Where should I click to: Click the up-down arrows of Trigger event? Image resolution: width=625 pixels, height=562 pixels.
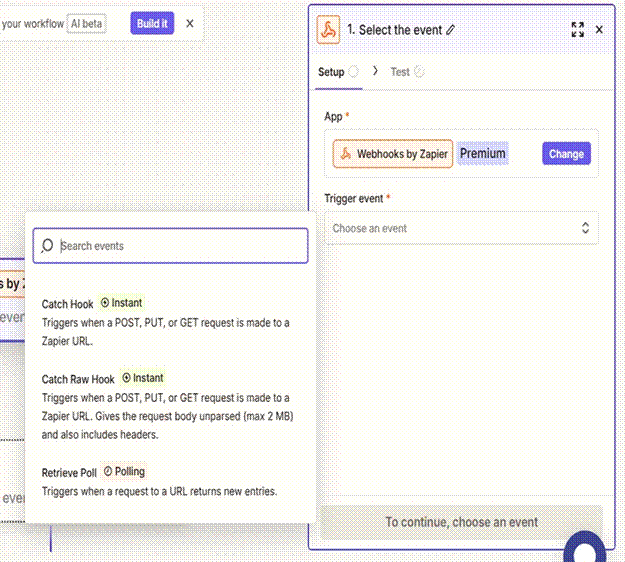585,228
